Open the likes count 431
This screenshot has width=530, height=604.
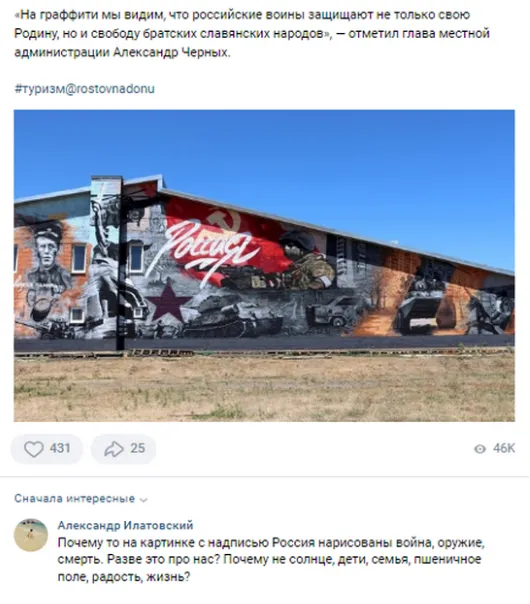(x=60, y=449)
